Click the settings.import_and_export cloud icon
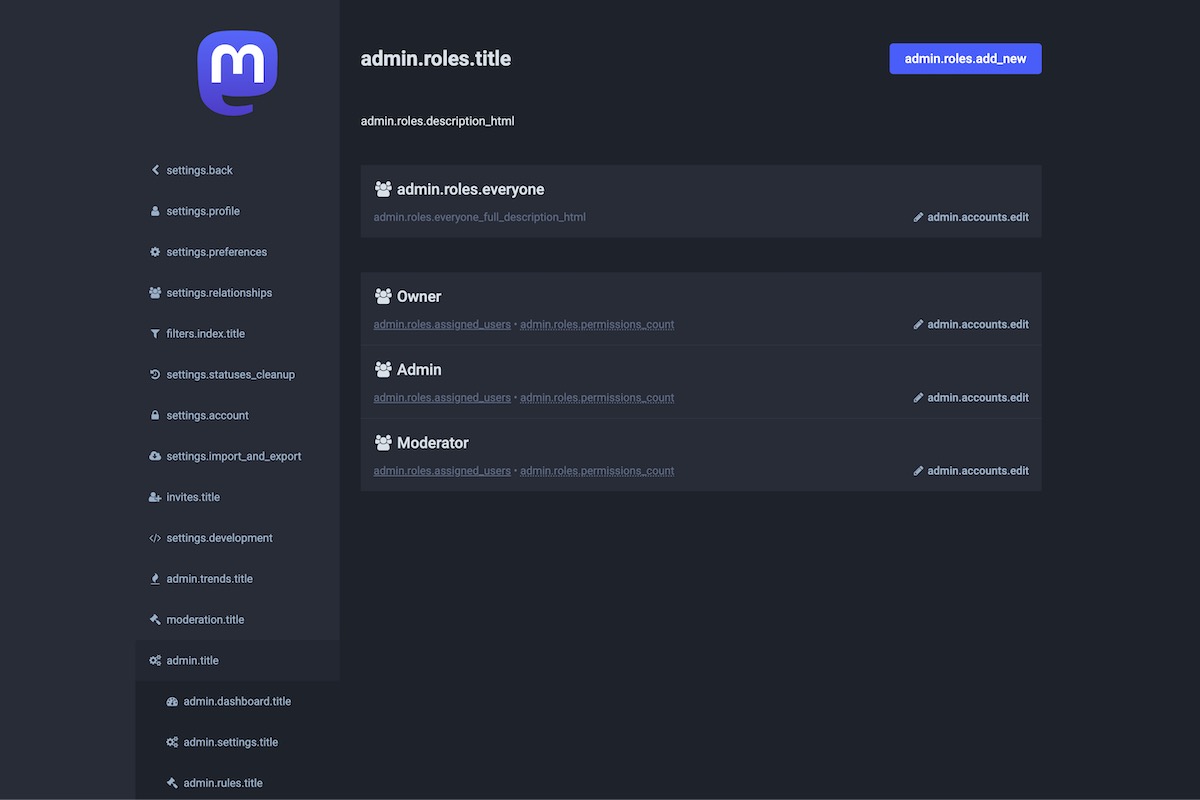Screen dimensions: 1200x800 (x=155, y=456)
